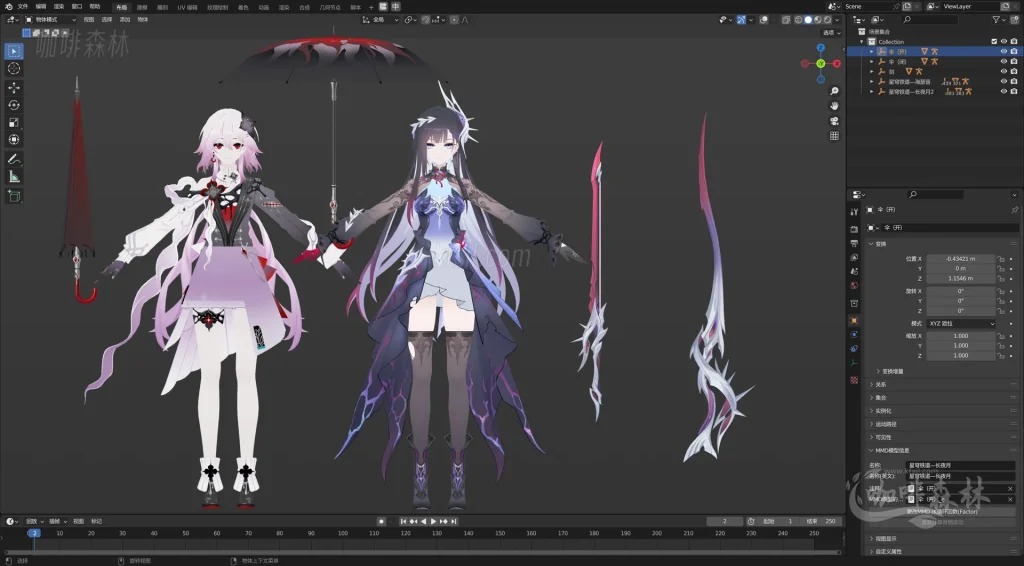Screen dimensions: 1024x566
Task: Activate the Cursor tool
Action: (14, 69)
